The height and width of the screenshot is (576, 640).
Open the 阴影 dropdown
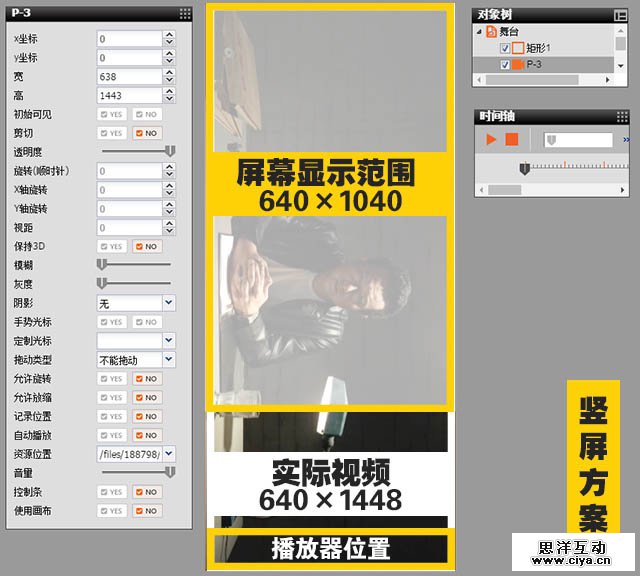coord(167,302)
